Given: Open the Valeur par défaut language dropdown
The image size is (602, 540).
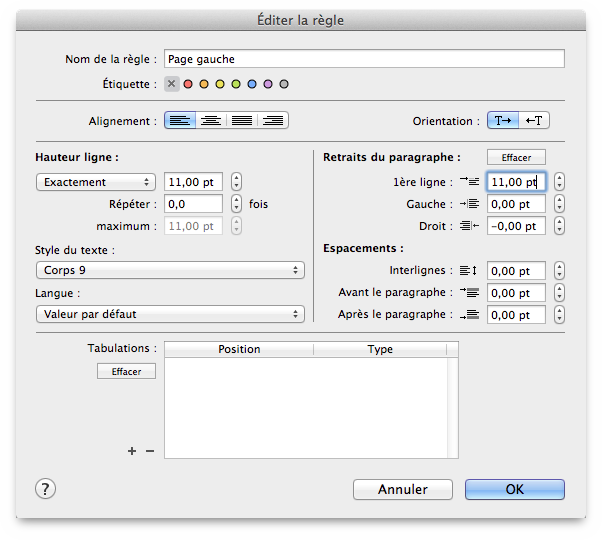Looking at the screenshot, I should click(170, 314).
